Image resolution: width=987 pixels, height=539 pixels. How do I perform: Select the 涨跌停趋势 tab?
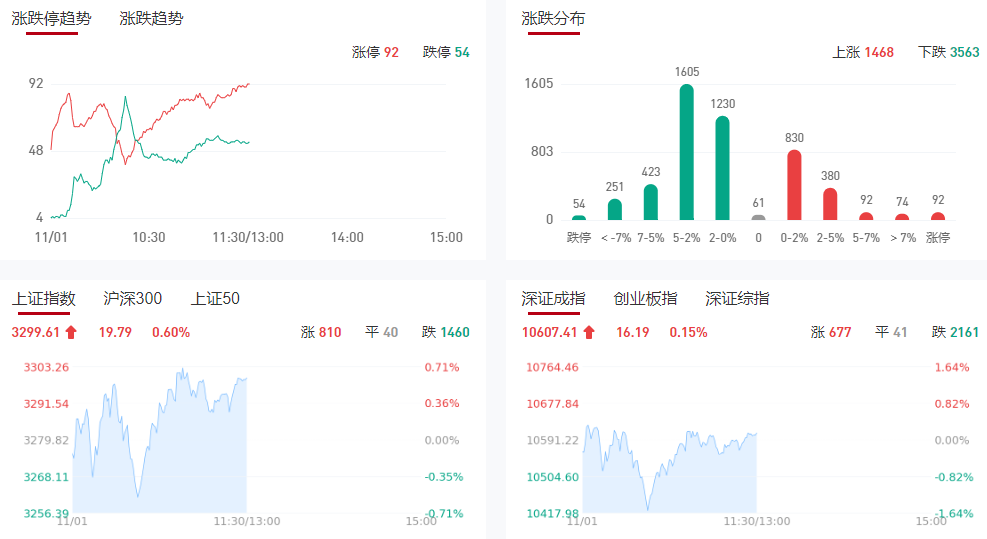51,18
